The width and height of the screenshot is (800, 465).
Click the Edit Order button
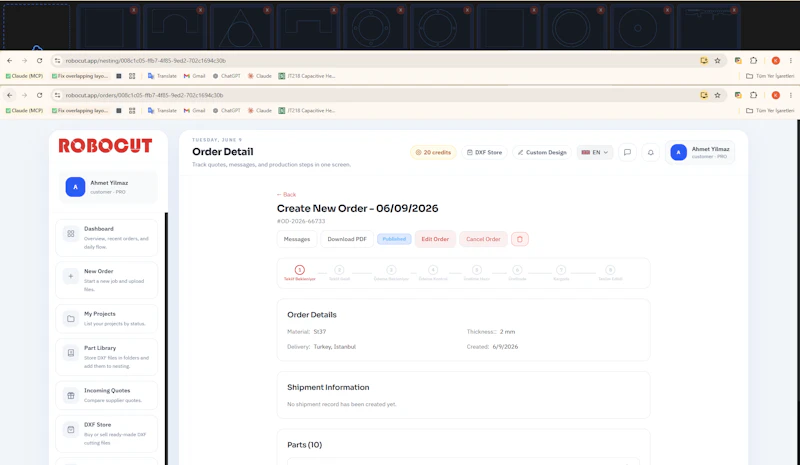[435, 239]
